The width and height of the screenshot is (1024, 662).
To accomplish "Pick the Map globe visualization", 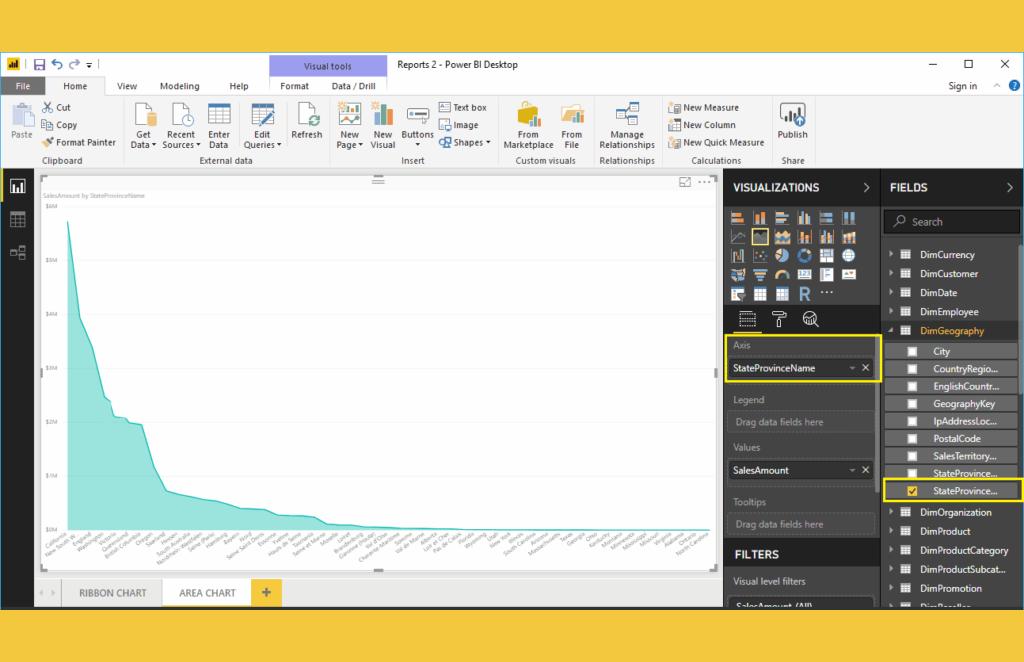I will click(849, 256).
